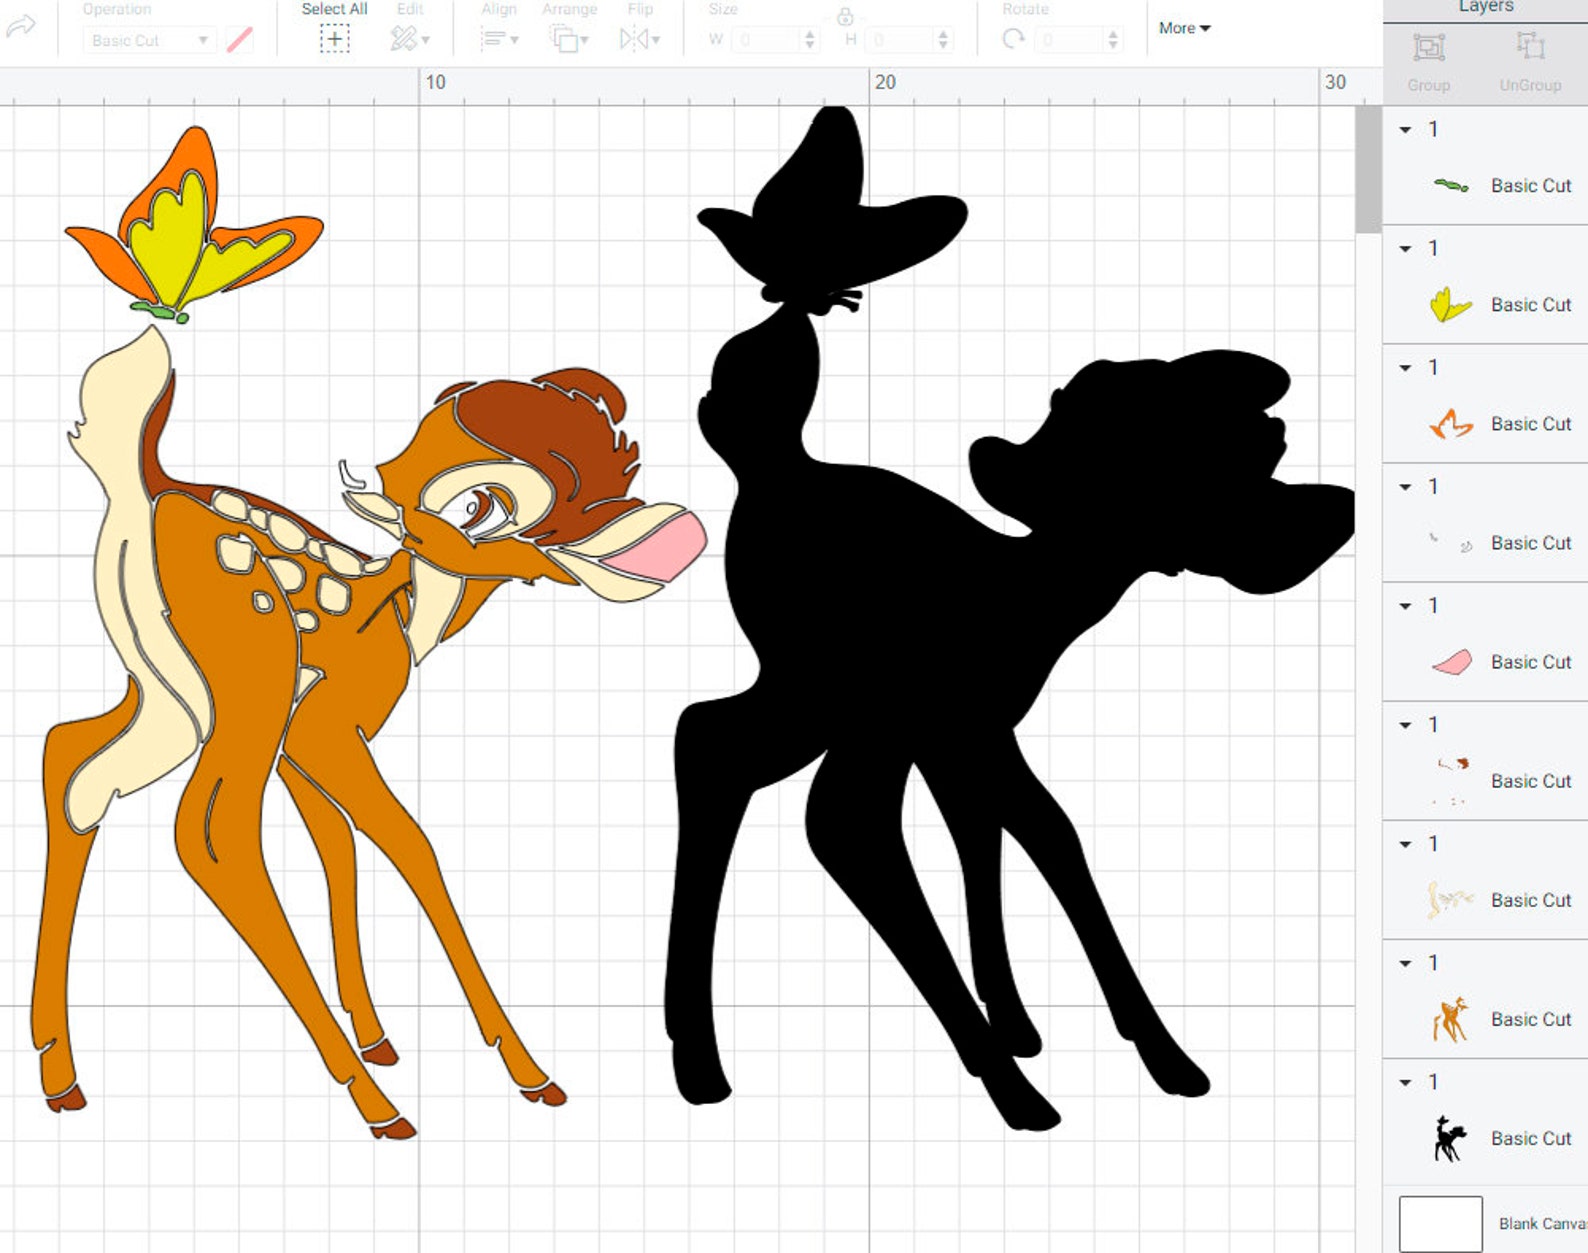Open the Flip options dropdown

640,40
